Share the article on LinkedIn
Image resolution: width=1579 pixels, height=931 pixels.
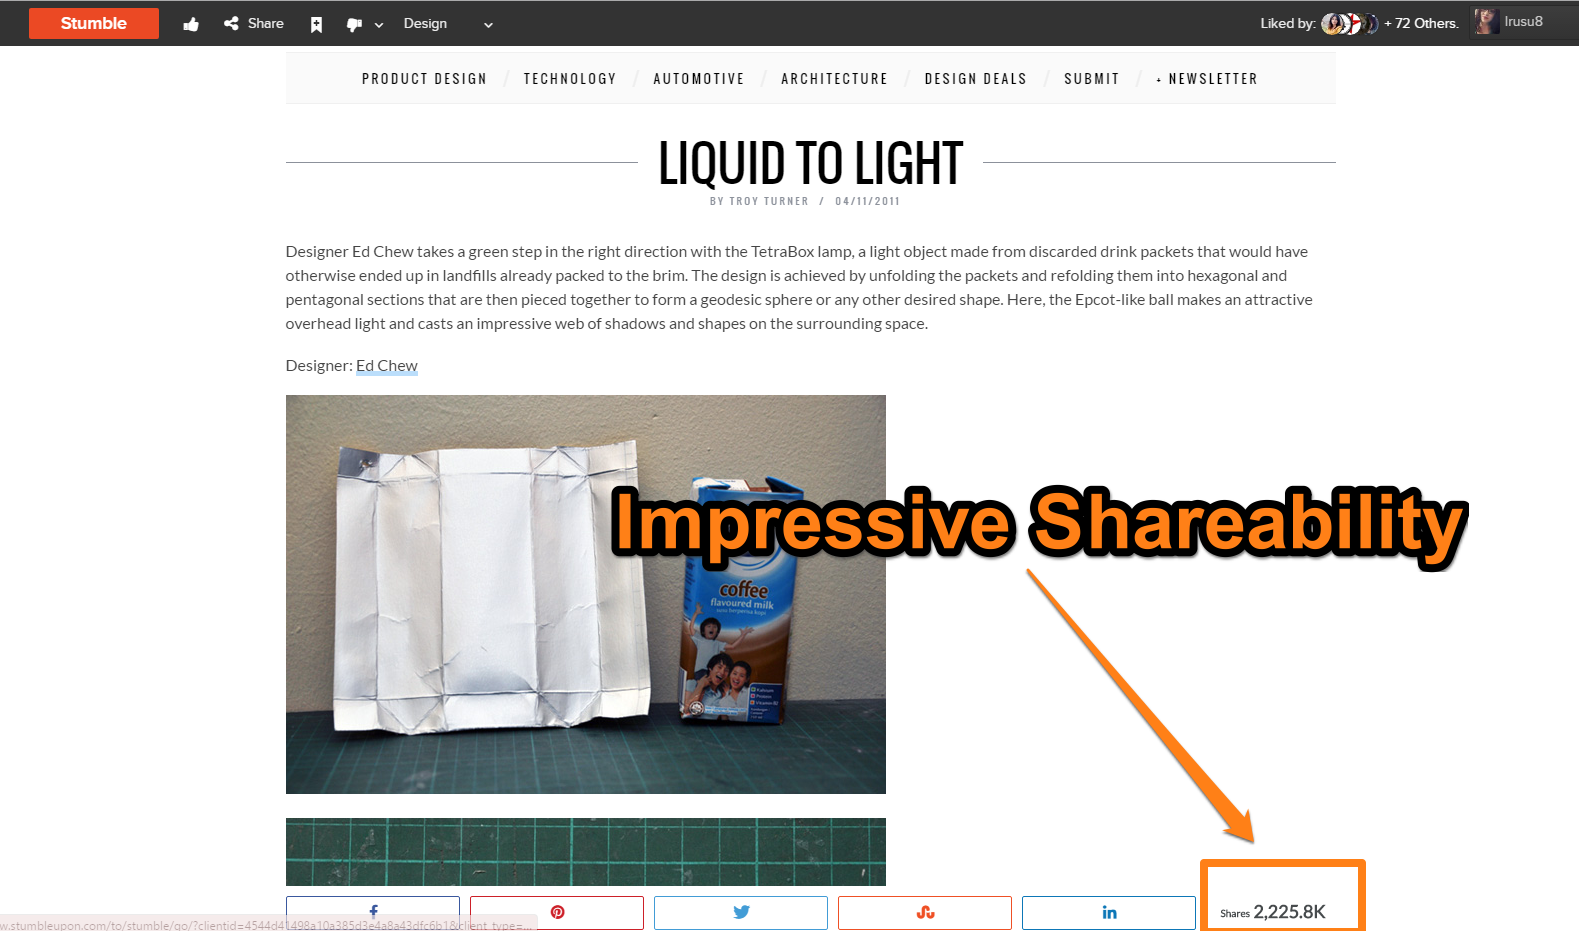coord(1109,913)
